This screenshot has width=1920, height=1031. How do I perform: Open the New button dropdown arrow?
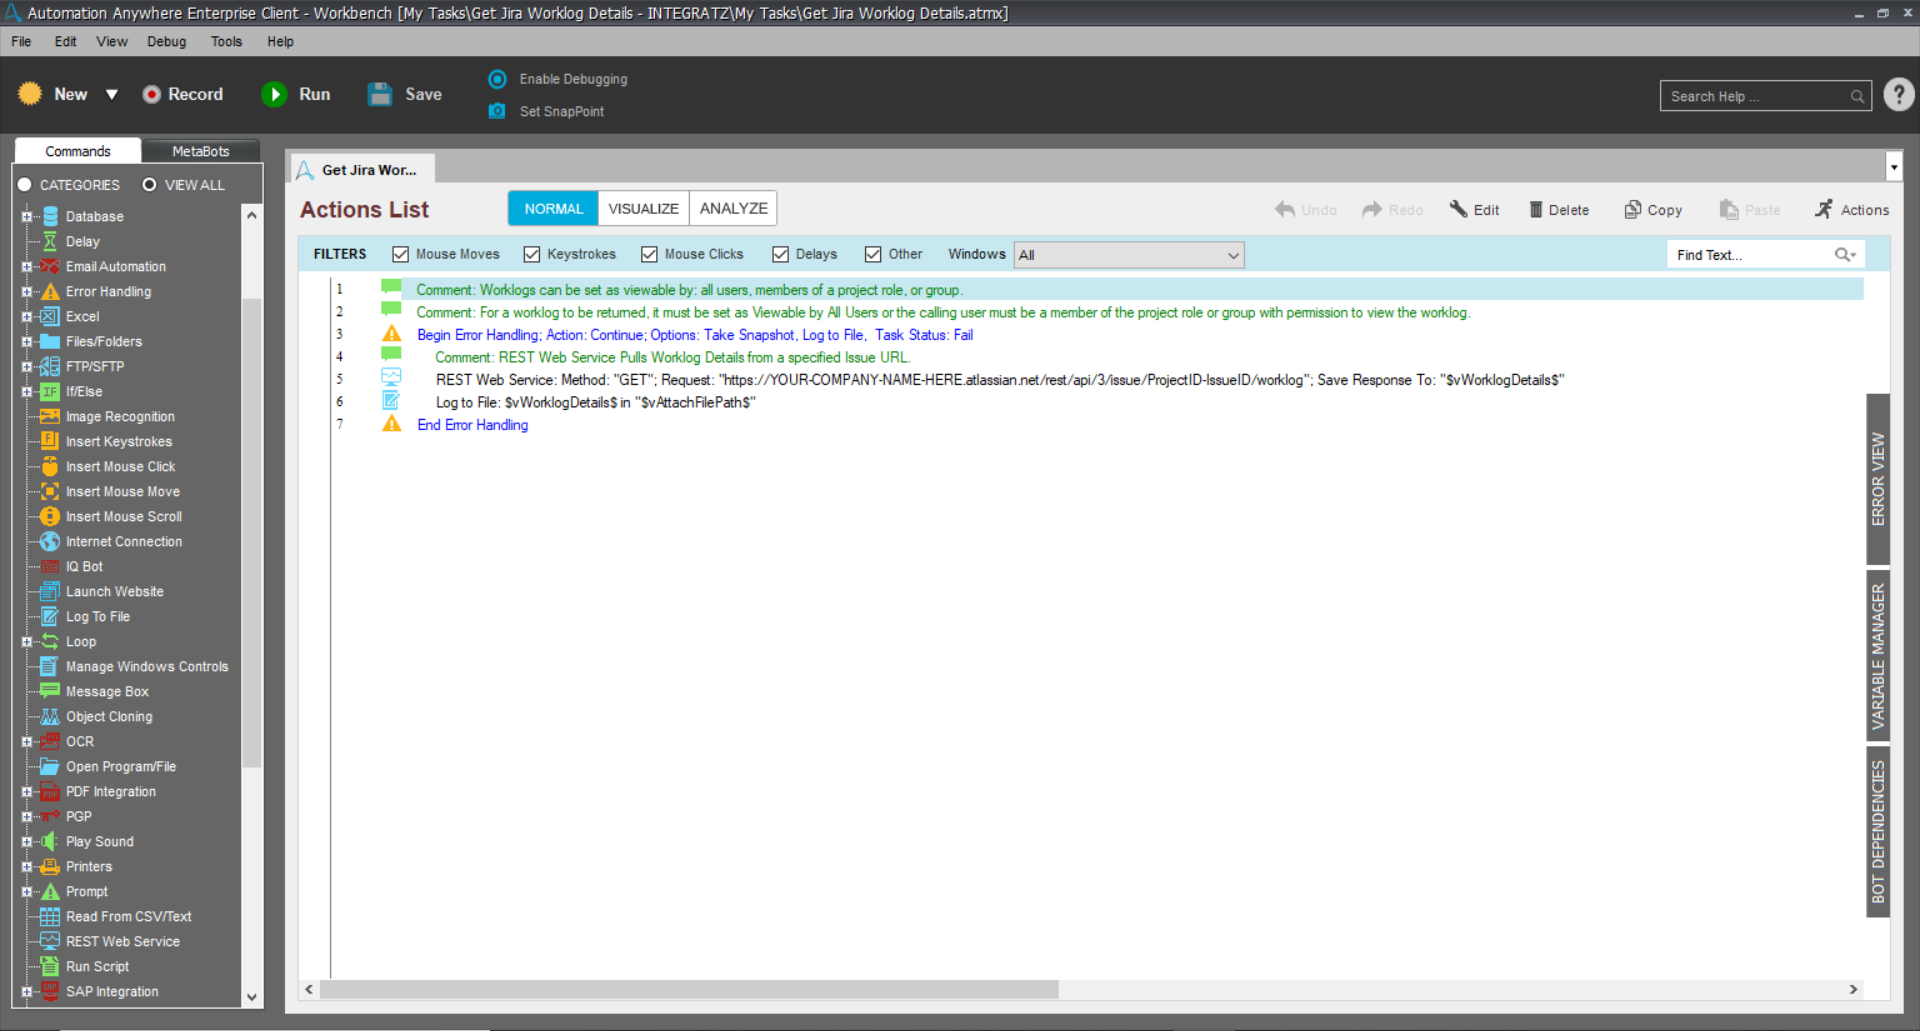point(112,94)
